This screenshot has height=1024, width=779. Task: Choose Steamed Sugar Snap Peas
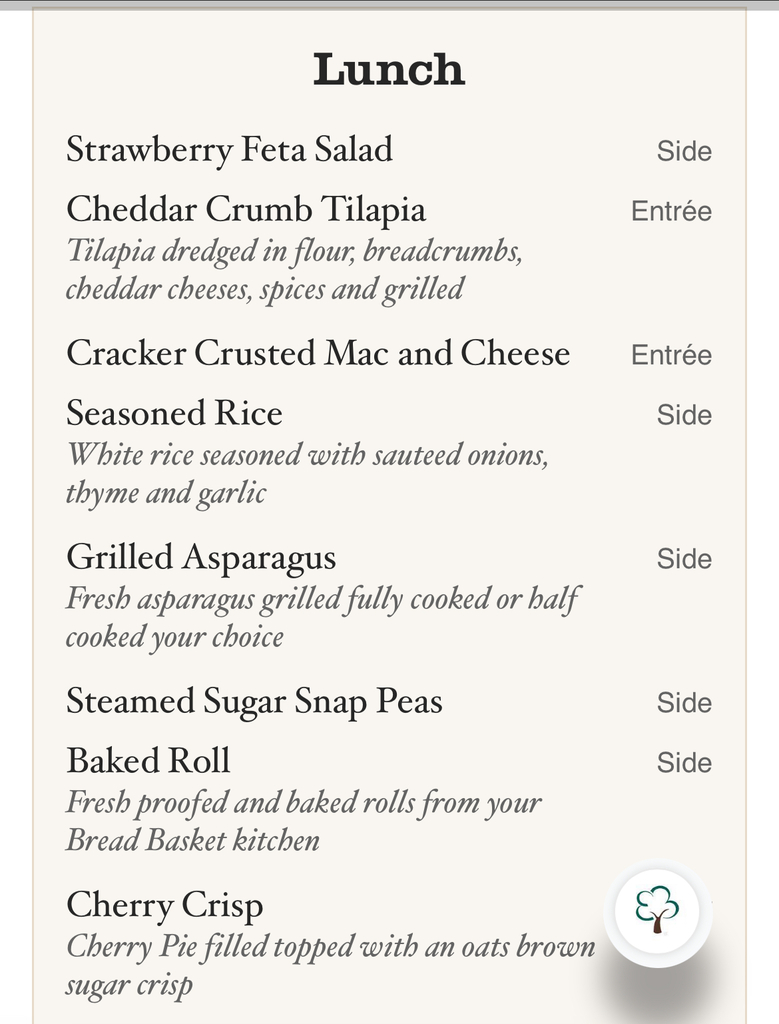click(255, 701)
